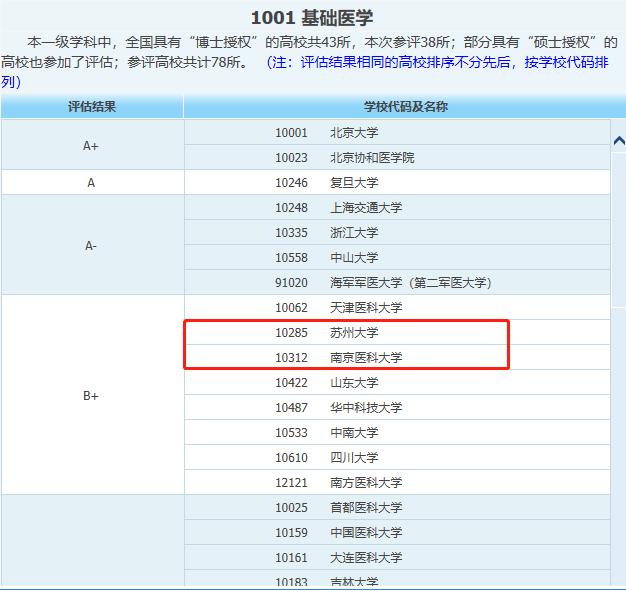Select the row 10558 中山大学
Image resolution: width=626 pixels, height=594 pixels.
pyautogui.click(x=397, y=257)
